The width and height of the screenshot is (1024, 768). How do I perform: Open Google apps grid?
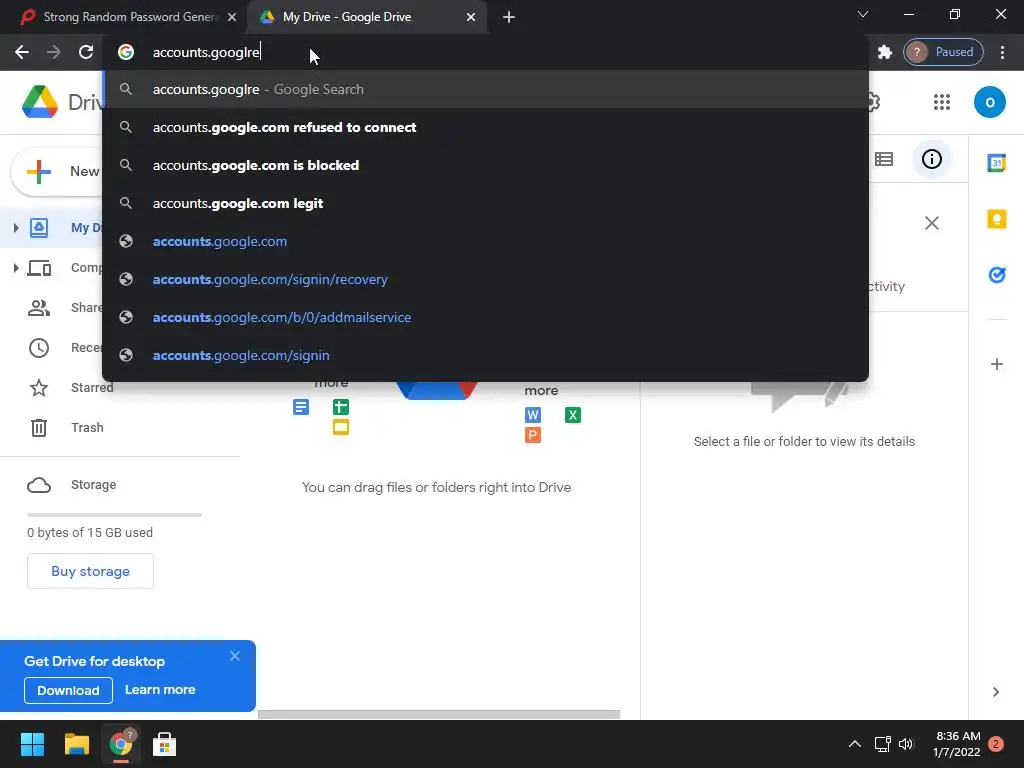(x=942, y=102)
